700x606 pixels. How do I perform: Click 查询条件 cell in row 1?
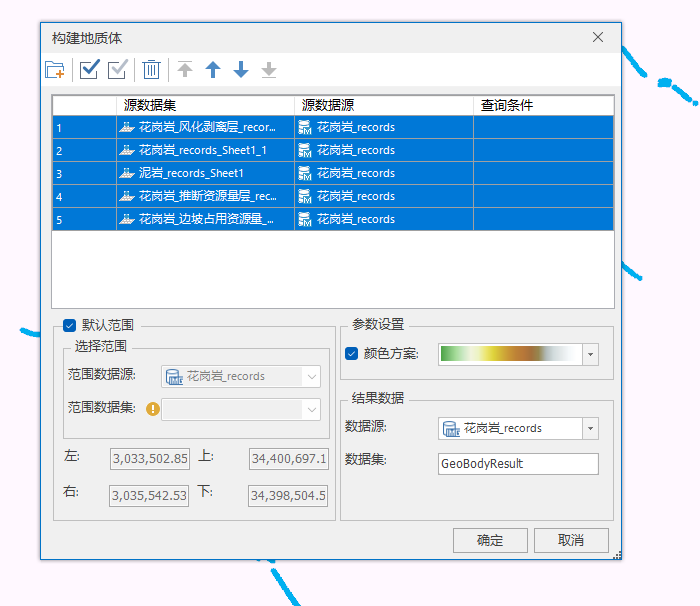point(543,127)
